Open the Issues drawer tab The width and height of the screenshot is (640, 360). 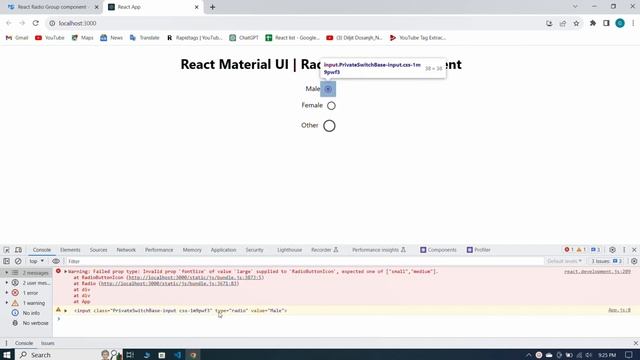pos(48,343)
